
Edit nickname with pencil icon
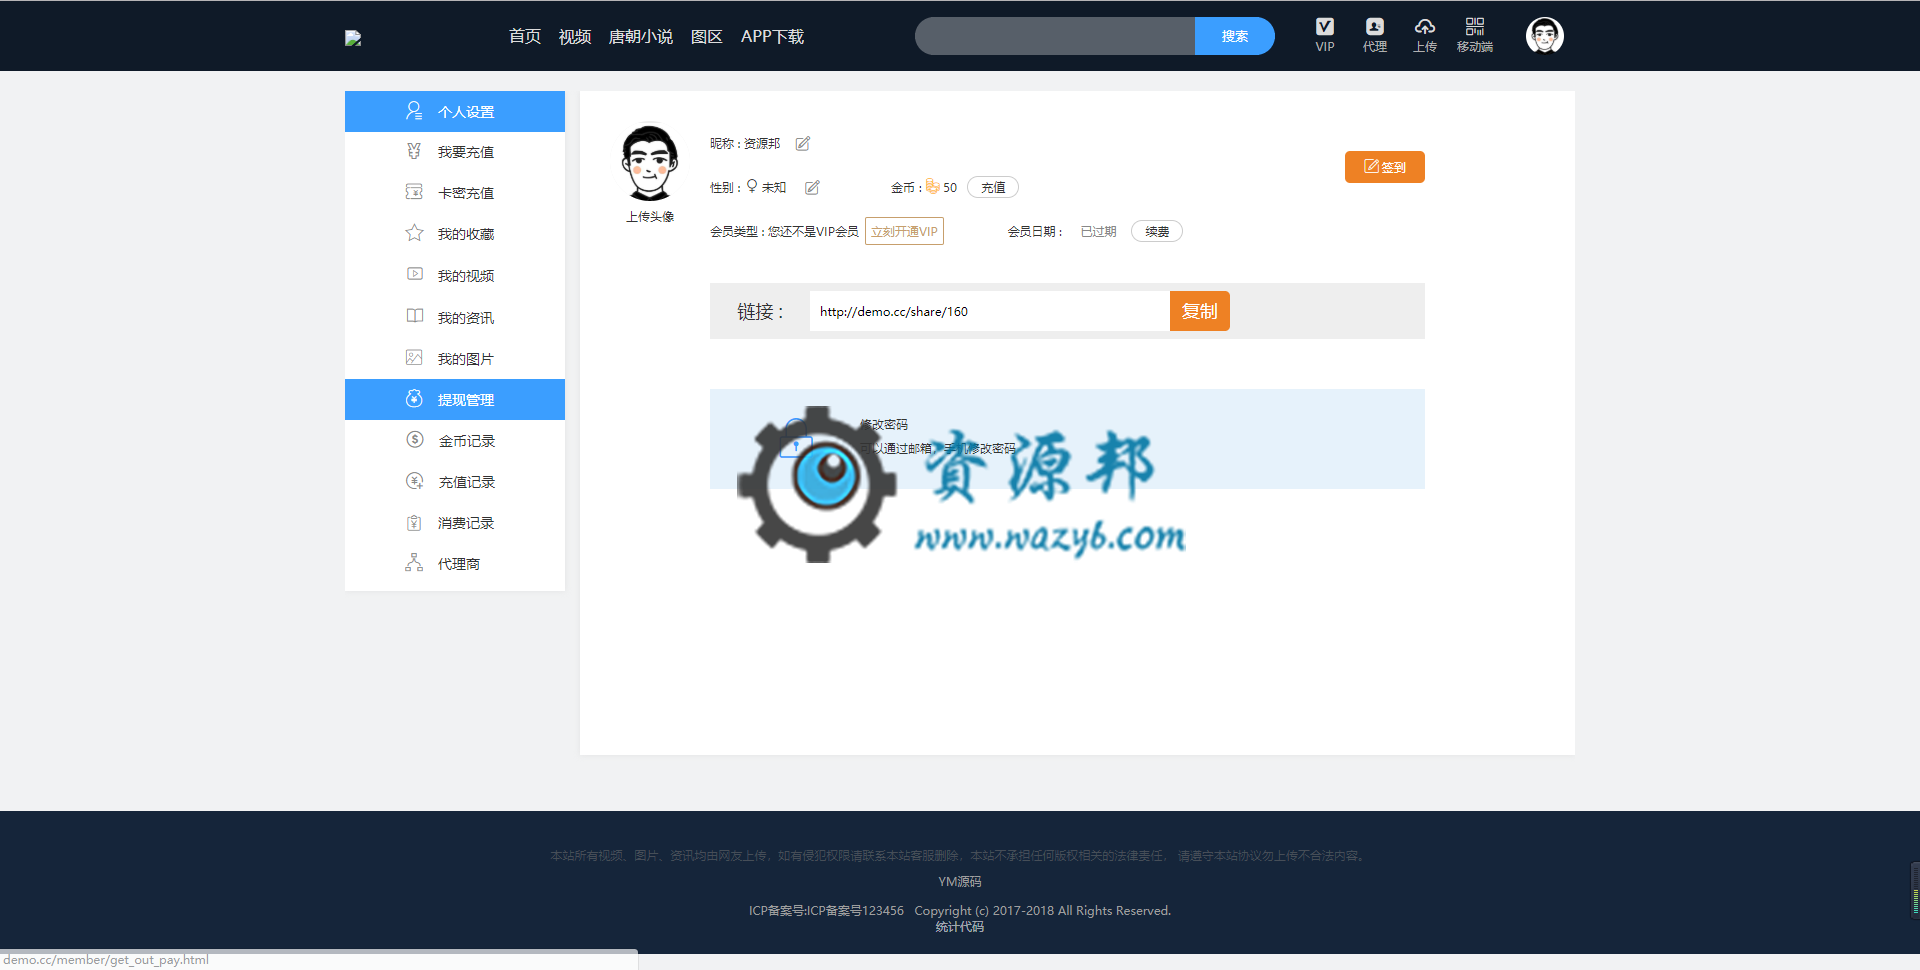802,143
